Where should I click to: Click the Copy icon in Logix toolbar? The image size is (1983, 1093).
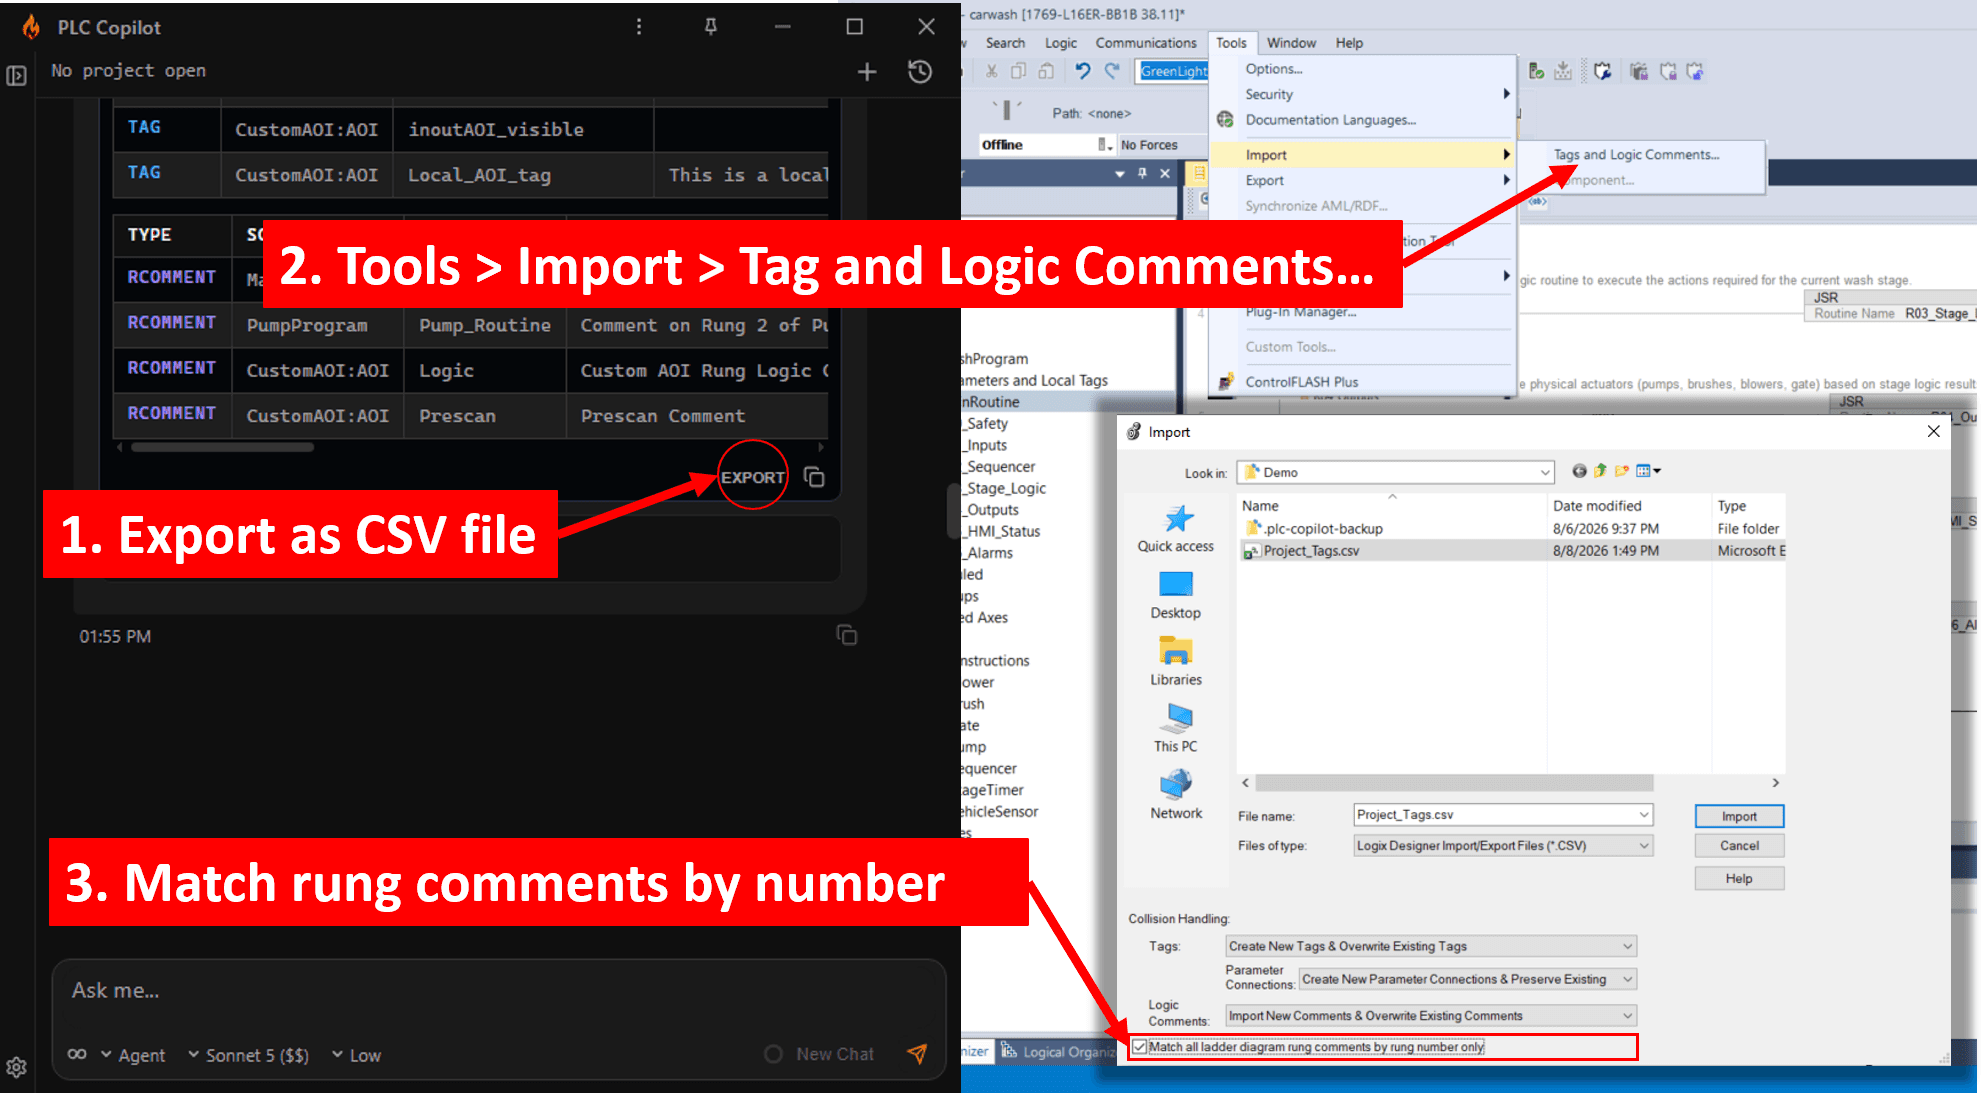point(1018,71)
